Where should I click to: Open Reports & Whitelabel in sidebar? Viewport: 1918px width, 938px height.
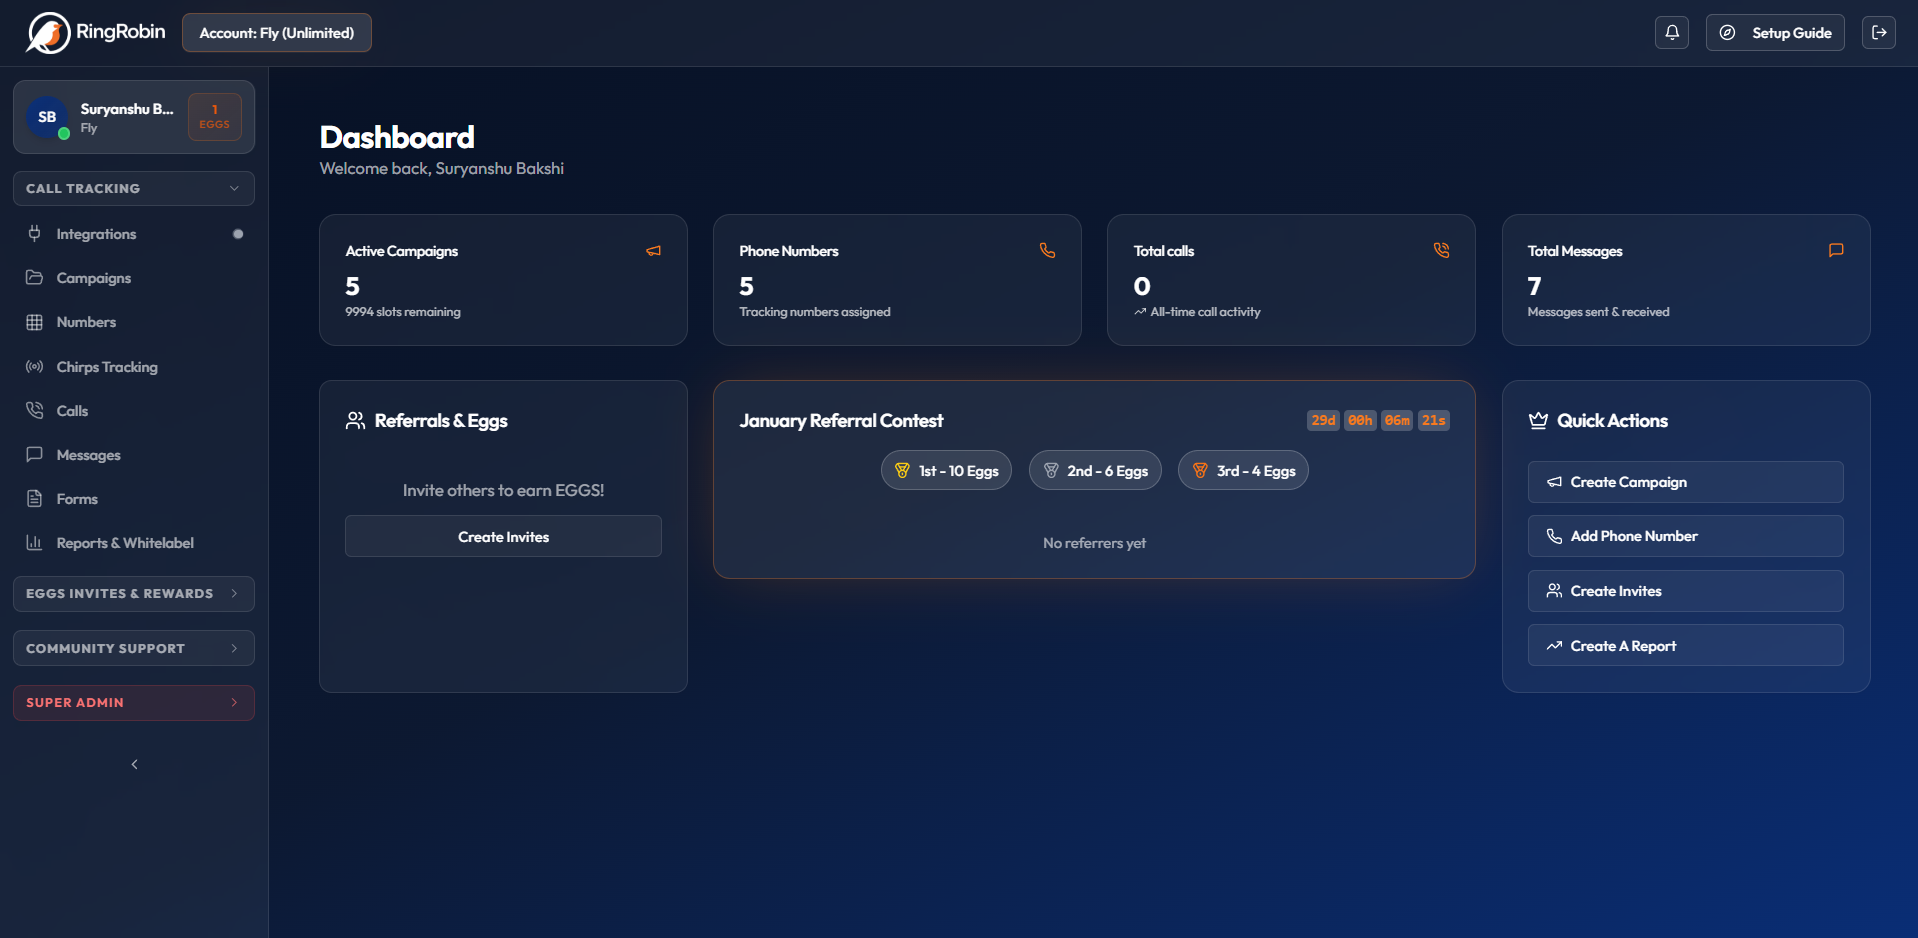click(124, 543)
